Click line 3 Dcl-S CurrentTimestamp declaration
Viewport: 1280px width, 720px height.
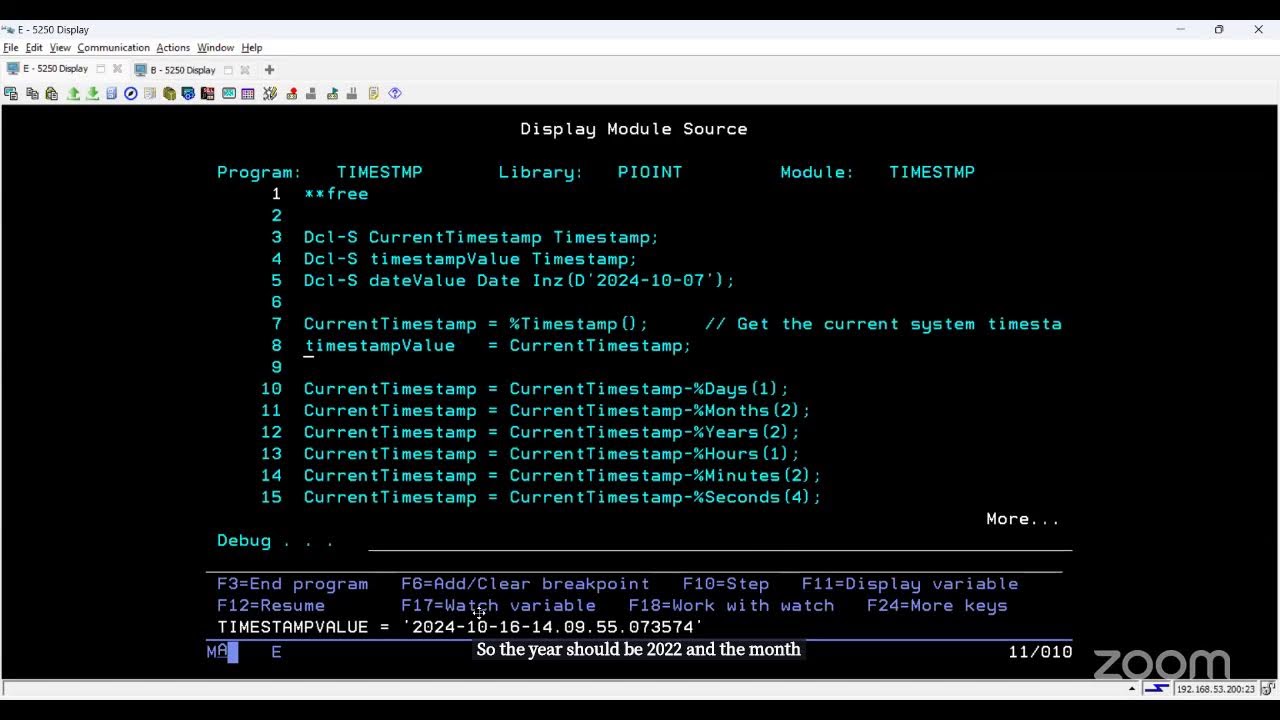(x=481, y=238)
